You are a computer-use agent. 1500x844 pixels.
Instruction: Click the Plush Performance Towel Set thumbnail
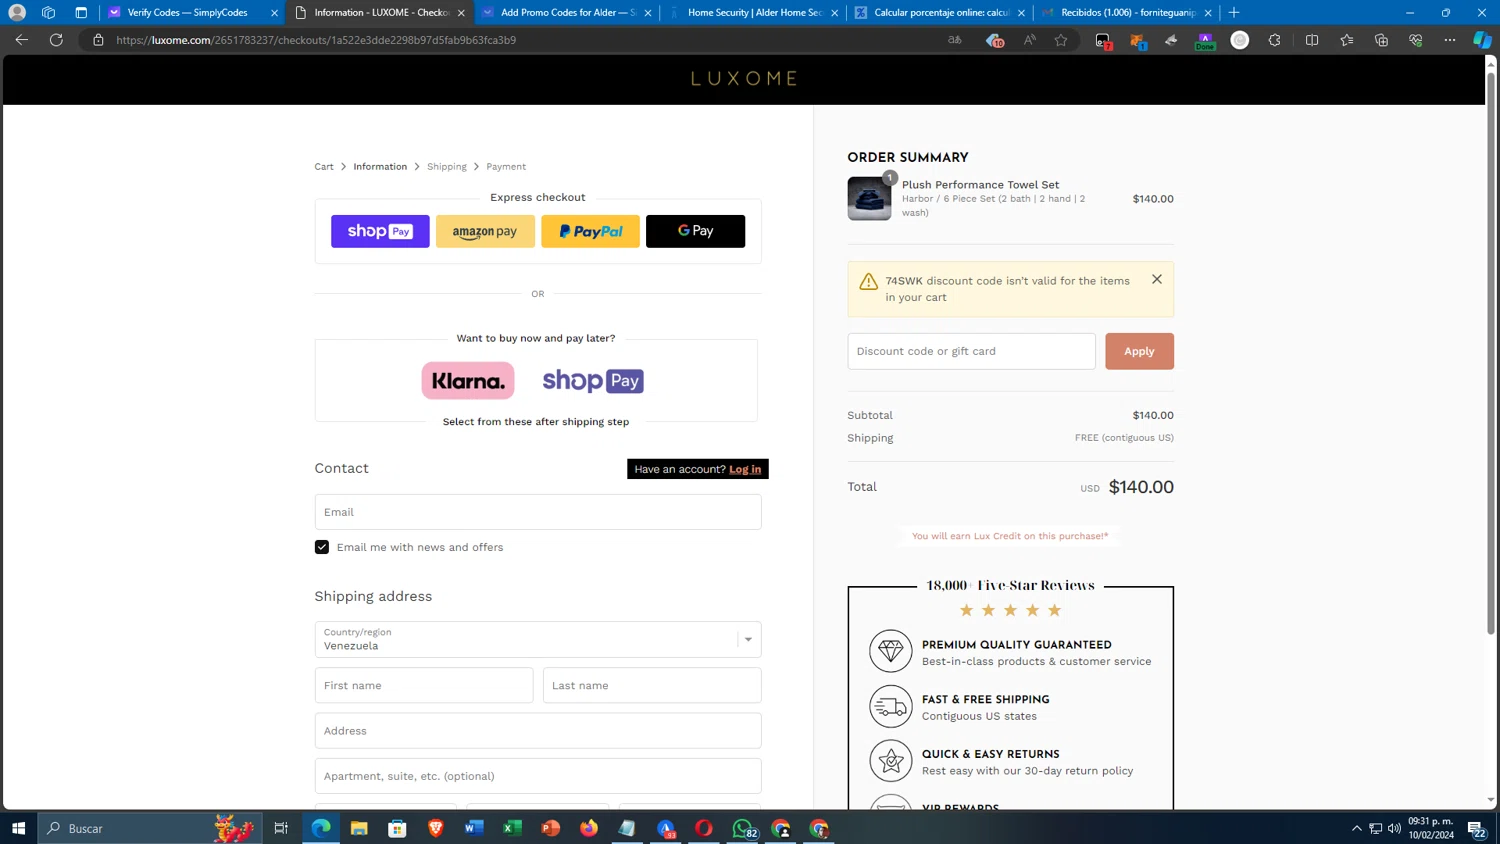click(x=869, y=198)
